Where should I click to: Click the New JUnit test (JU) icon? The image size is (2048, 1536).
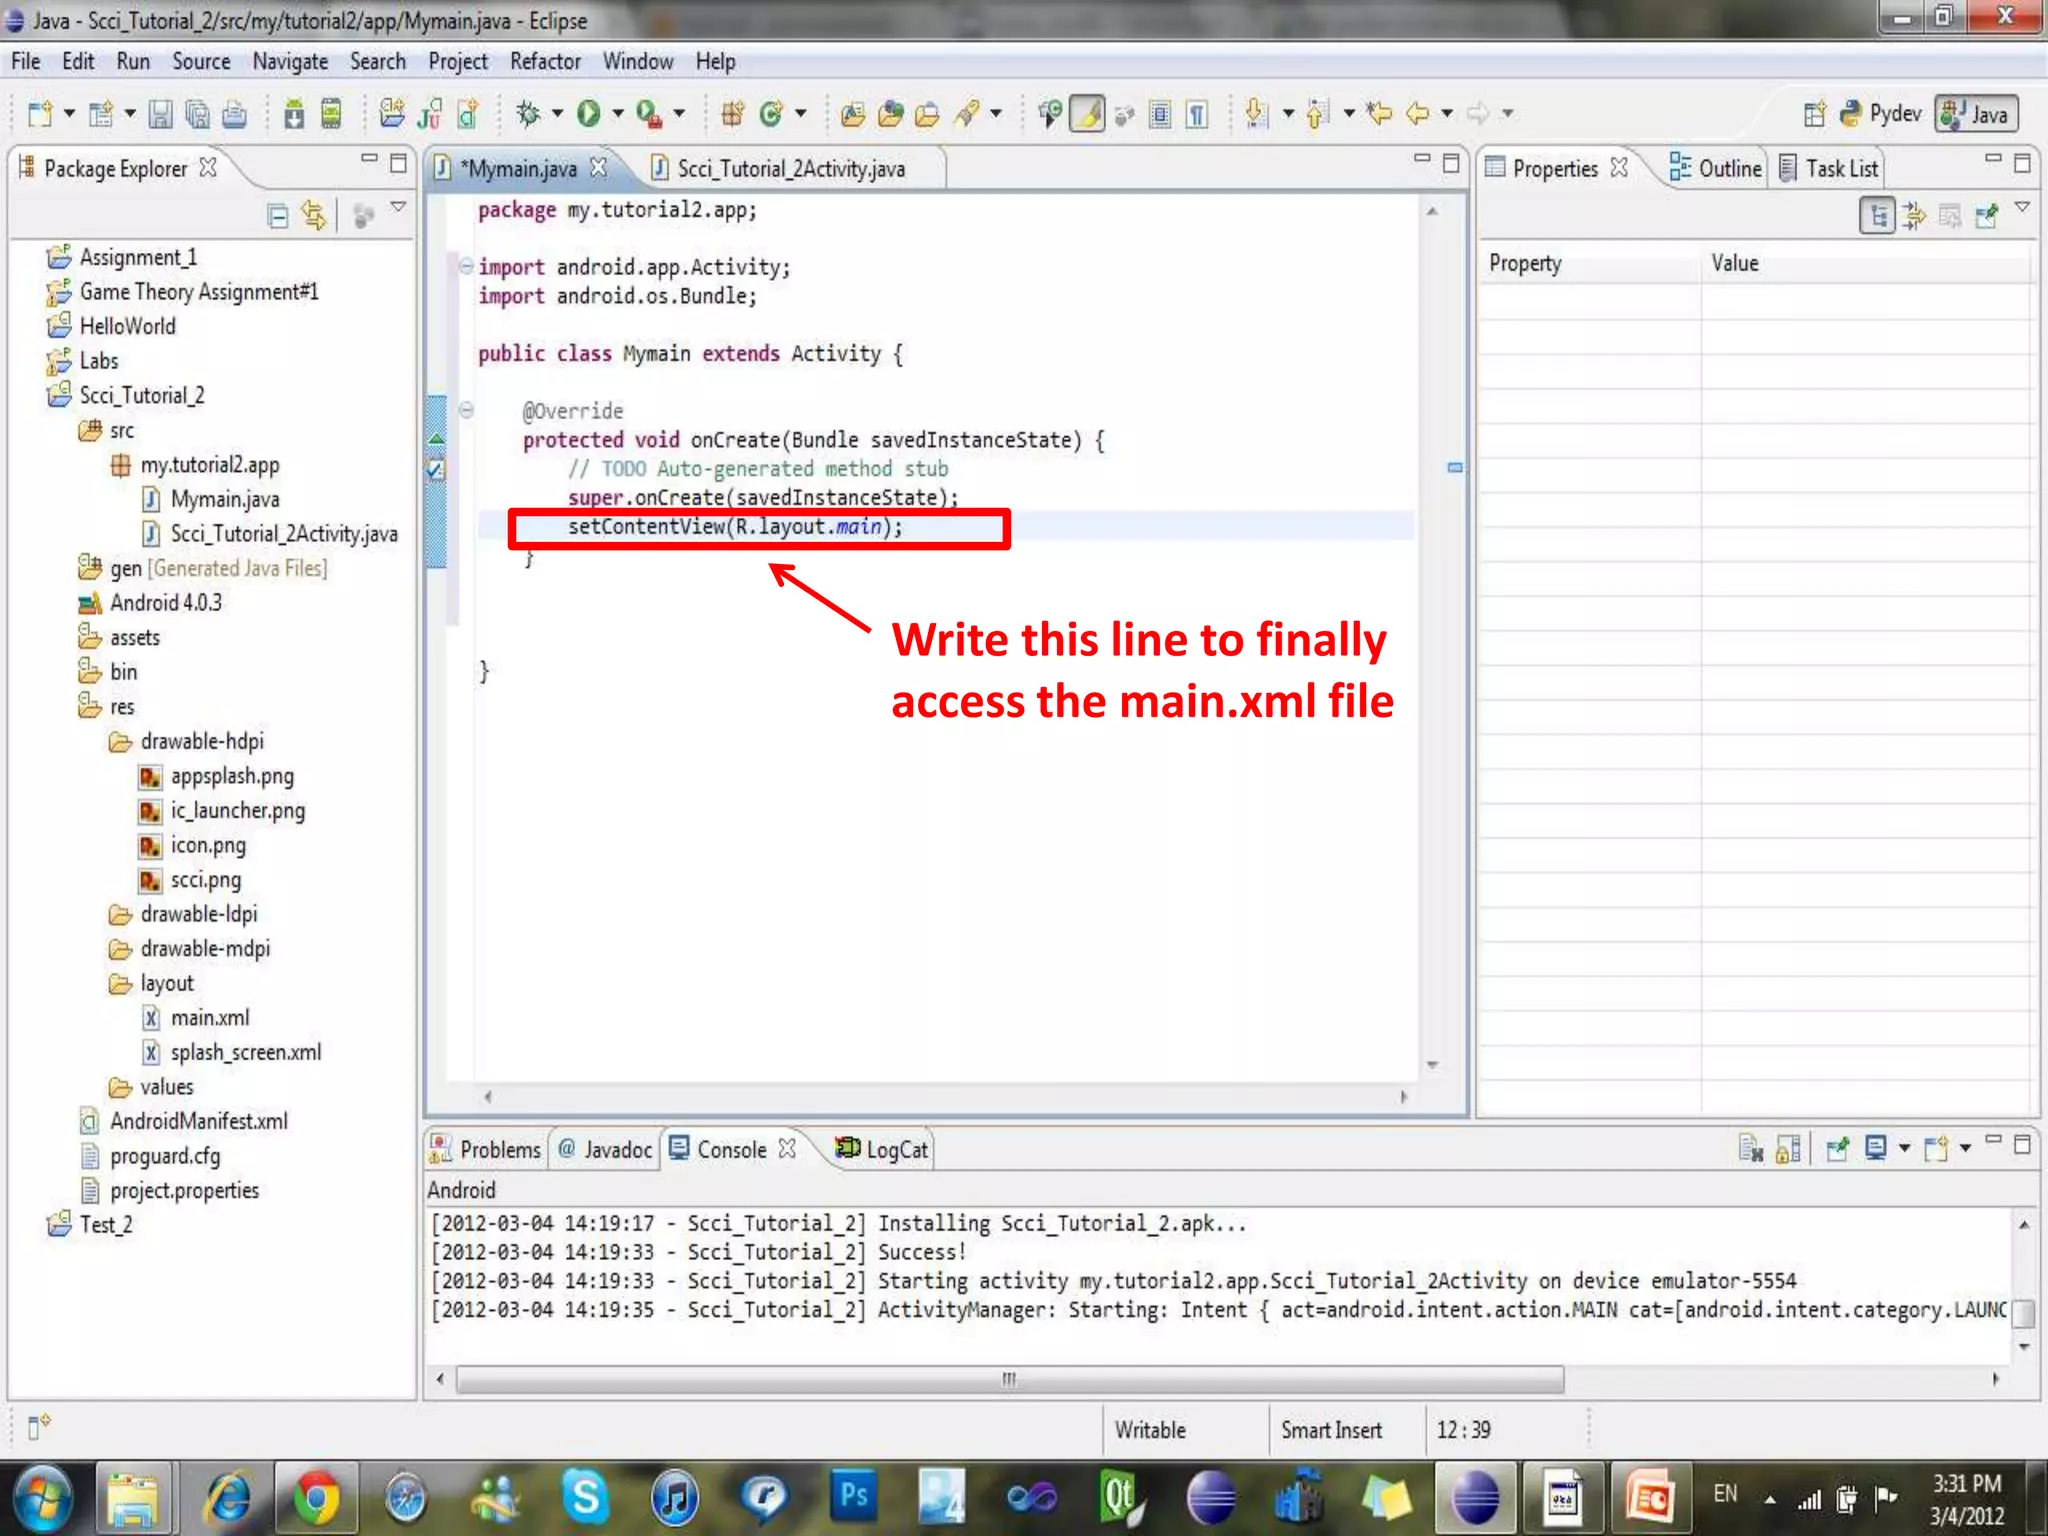coord(430,114)
